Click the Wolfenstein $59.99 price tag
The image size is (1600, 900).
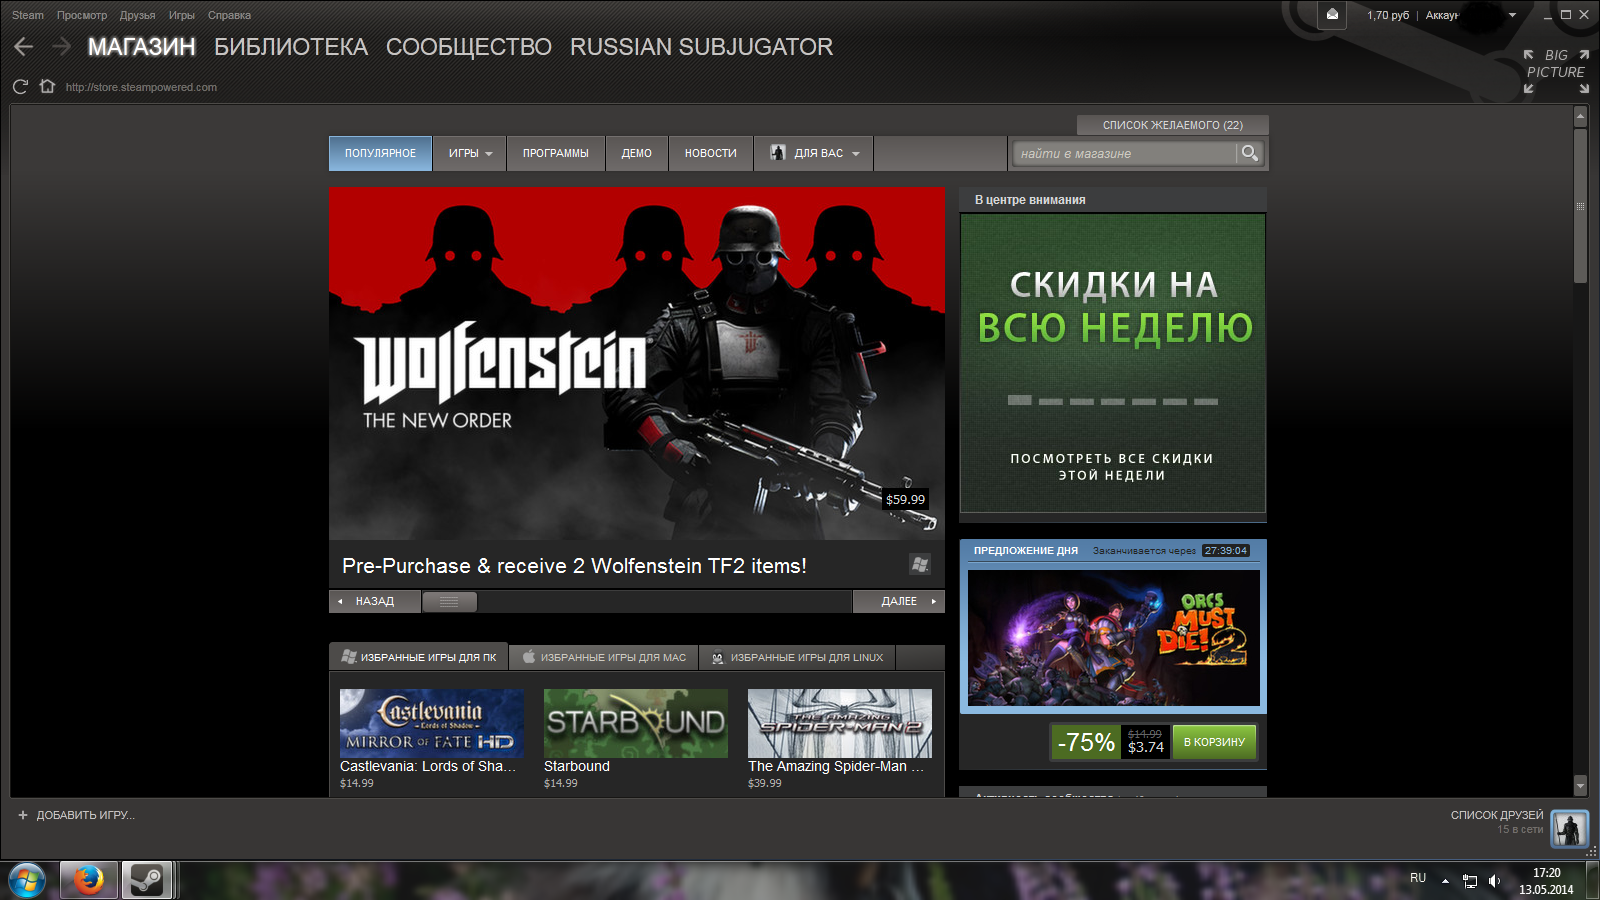click(905, 499)
